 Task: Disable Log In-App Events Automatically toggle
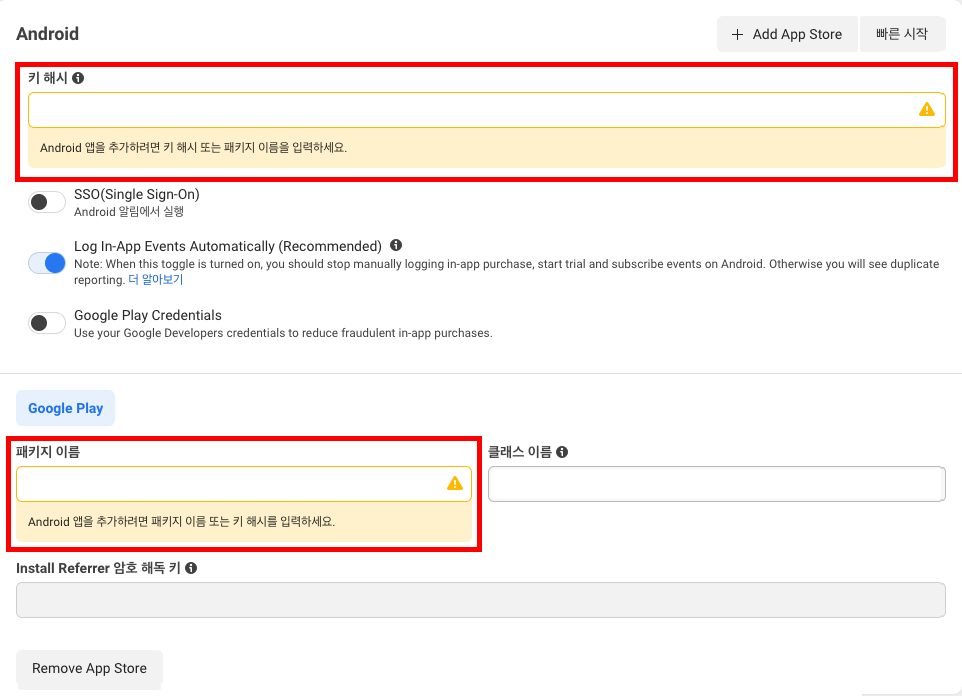46,263
